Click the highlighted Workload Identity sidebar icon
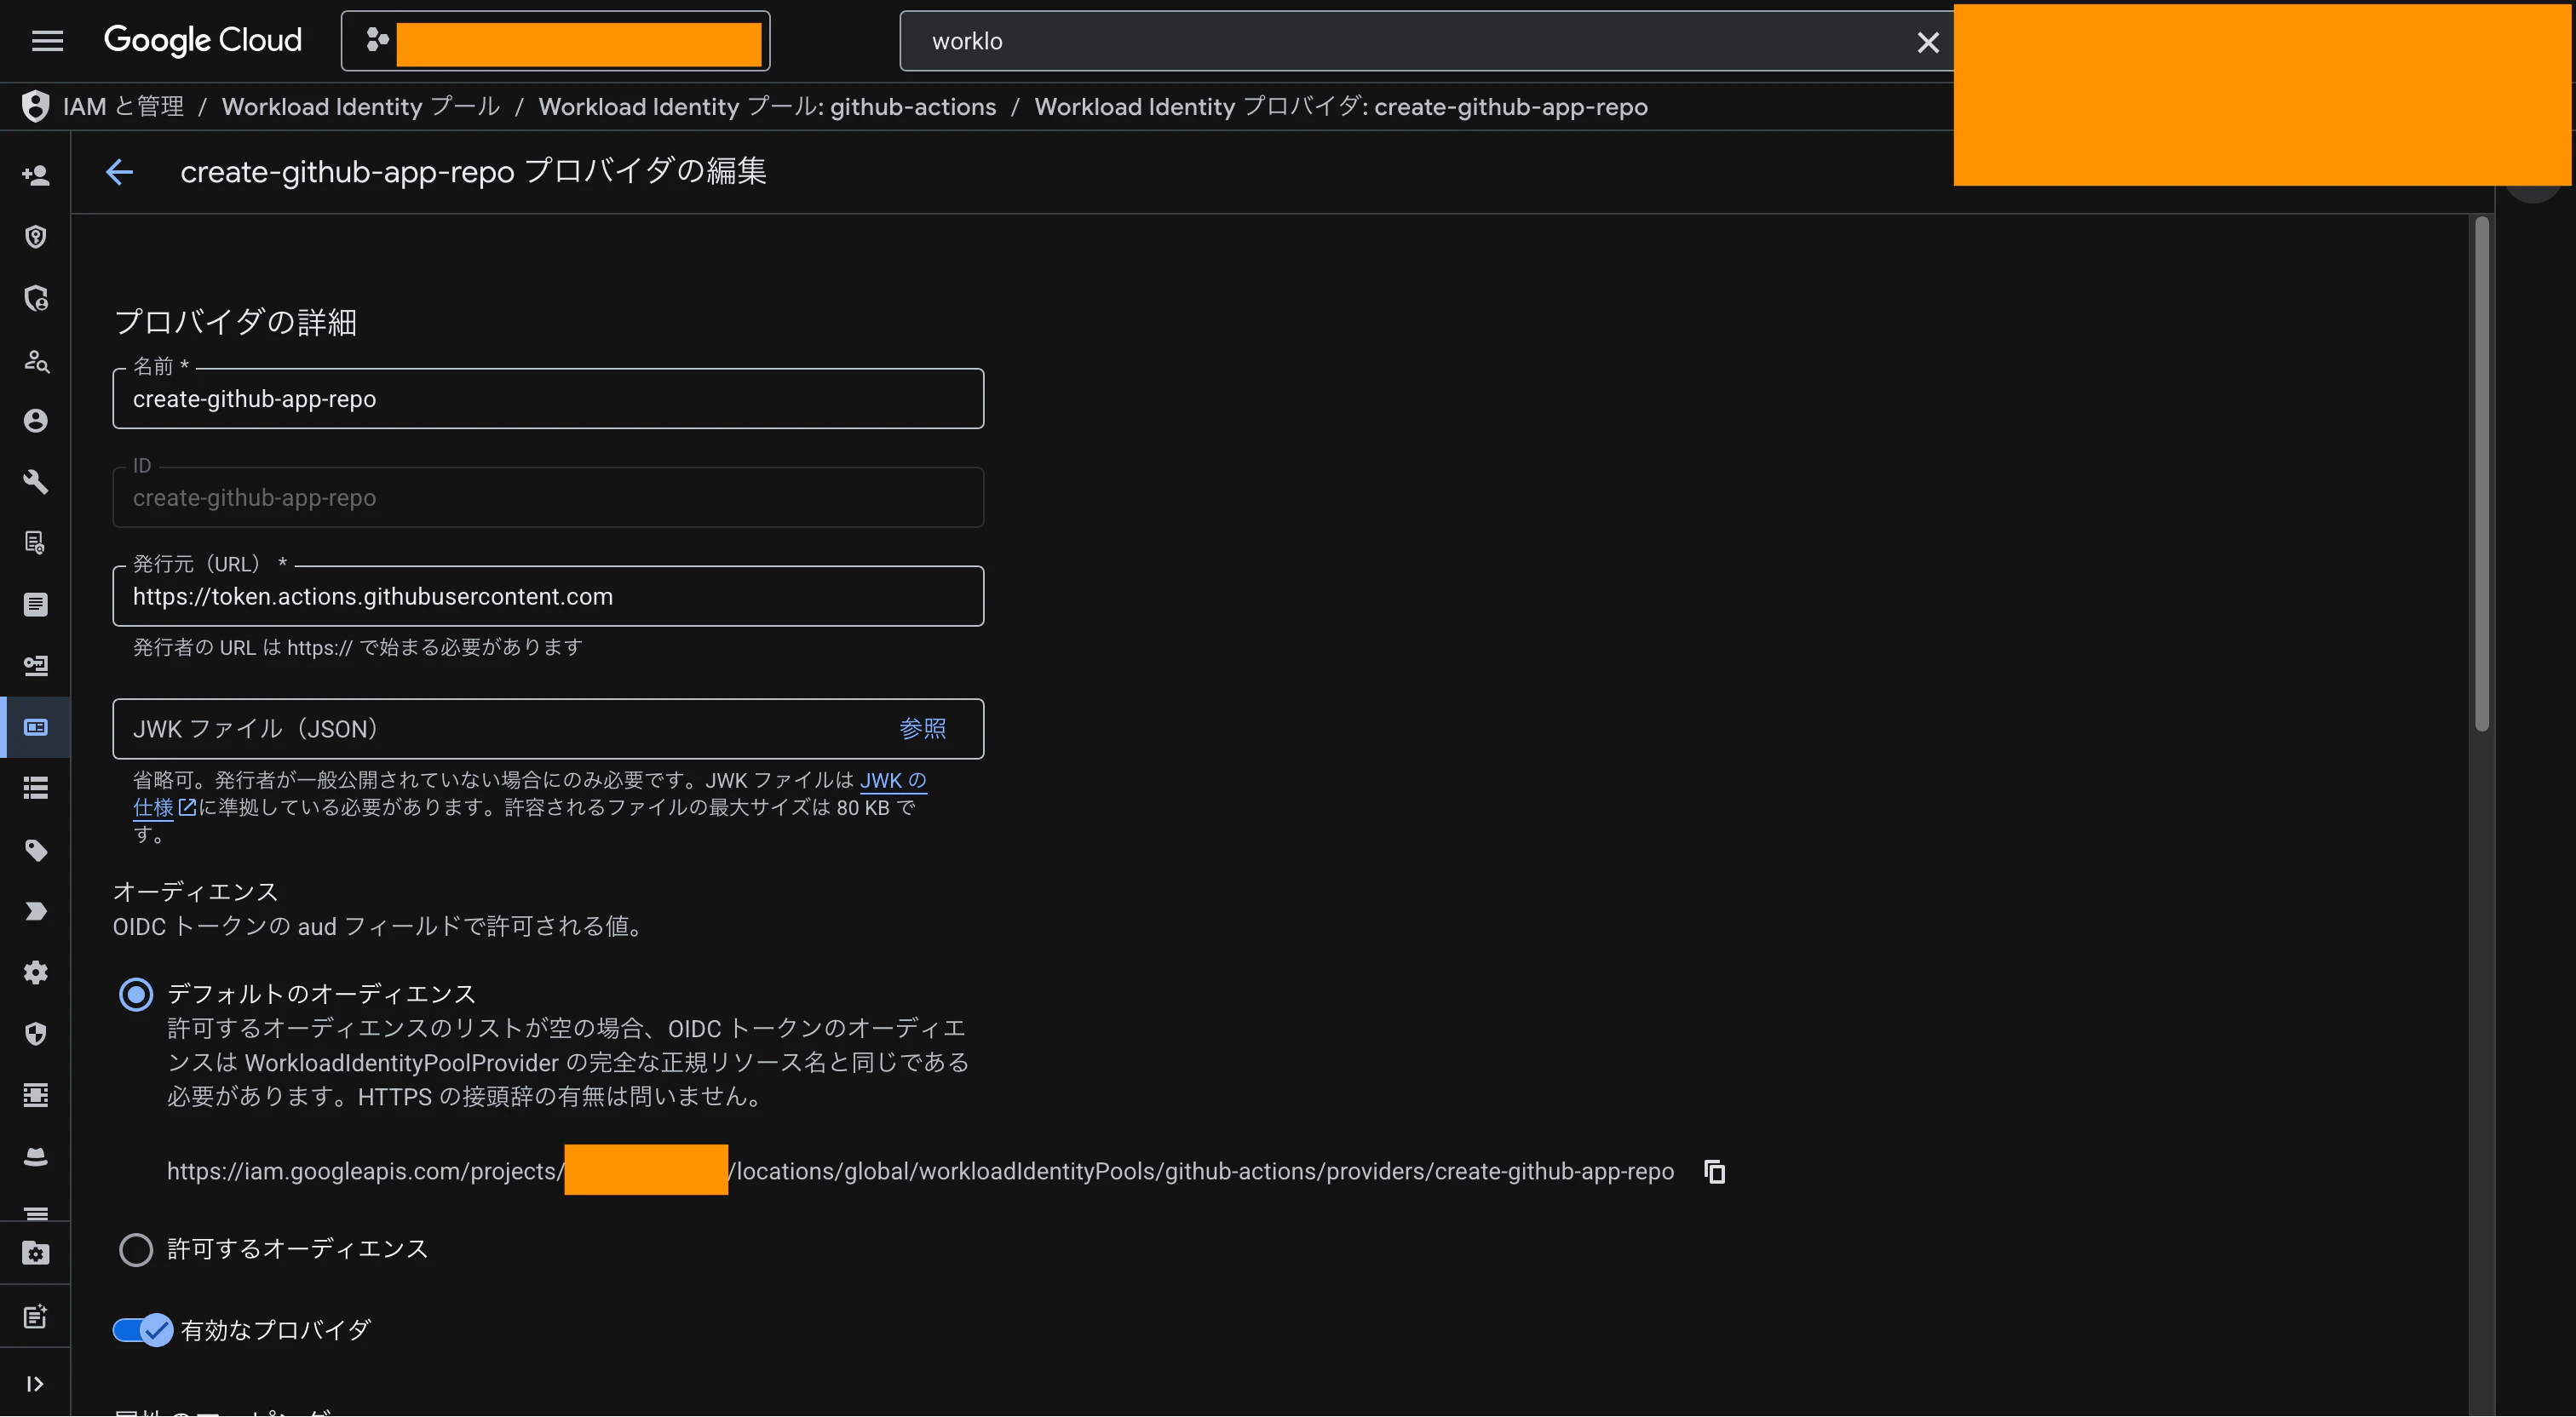 [x=36, y=727]
